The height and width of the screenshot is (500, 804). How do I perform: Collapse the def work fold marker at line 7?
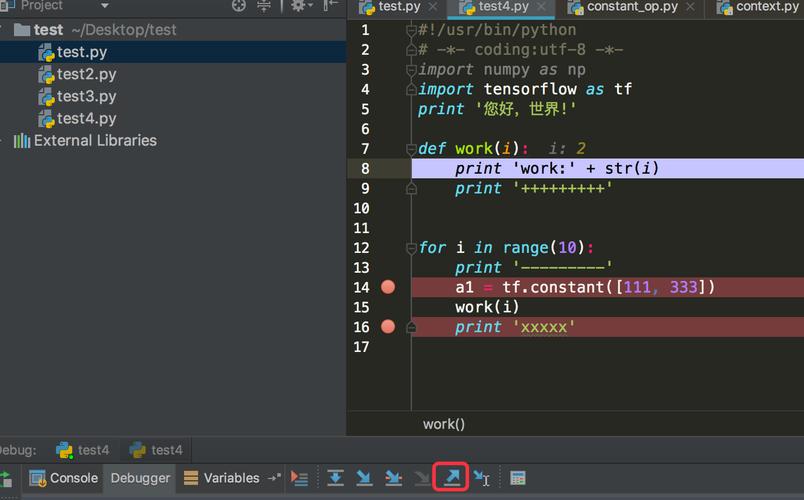[411, 149]
